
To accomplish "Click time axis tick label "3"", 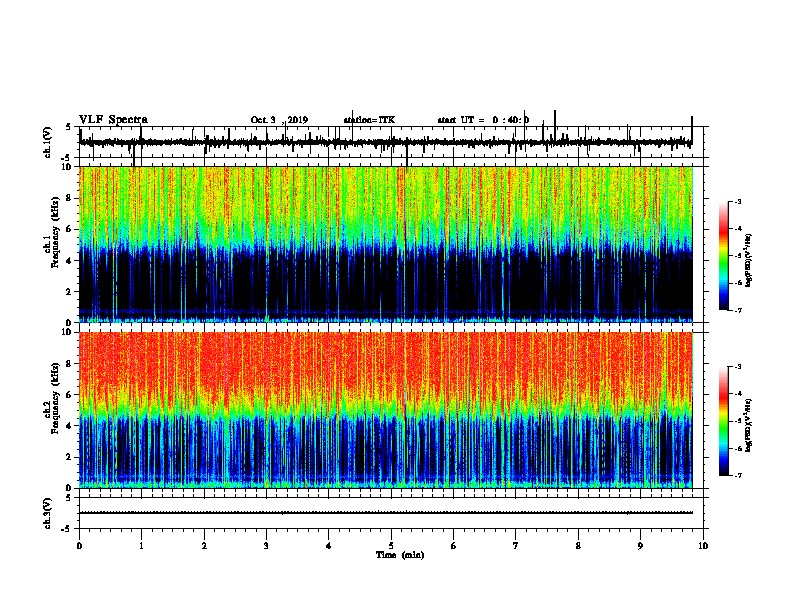I will (266, 546).
